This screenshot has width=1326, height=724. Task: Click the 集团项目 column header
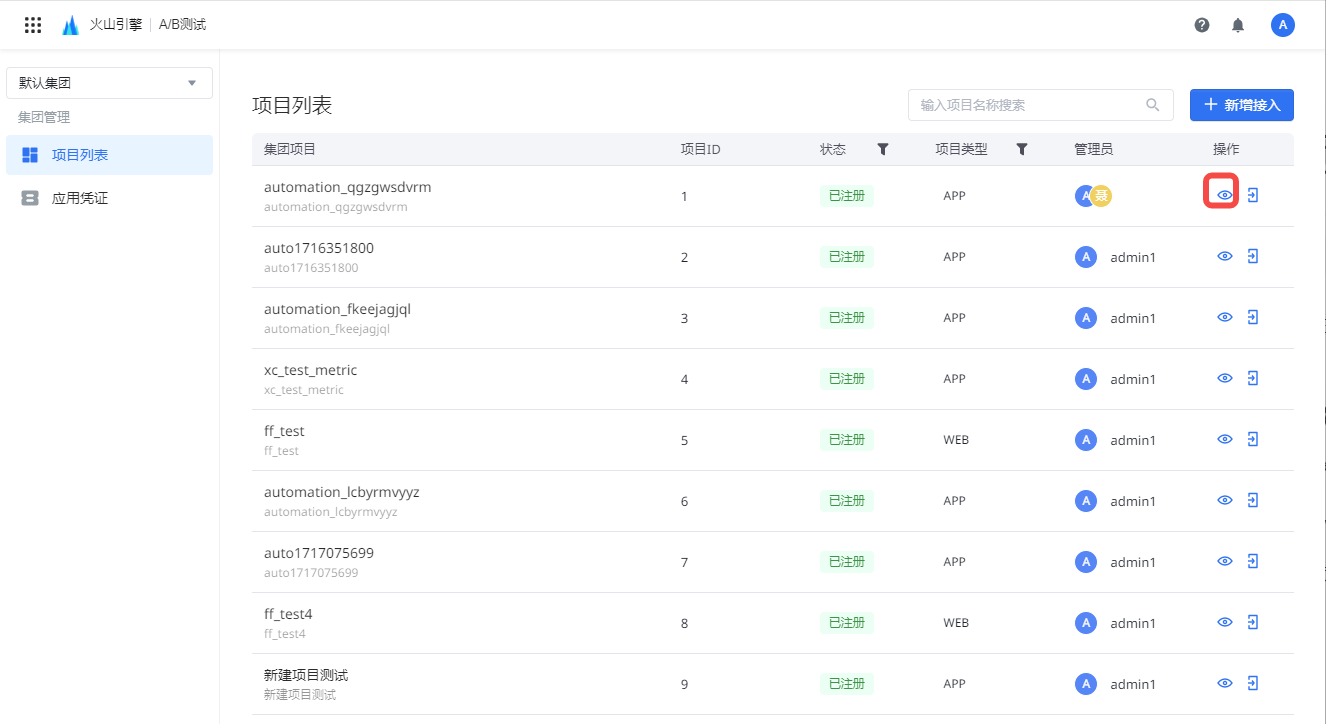pyautogui.click(x=290, y=149)
